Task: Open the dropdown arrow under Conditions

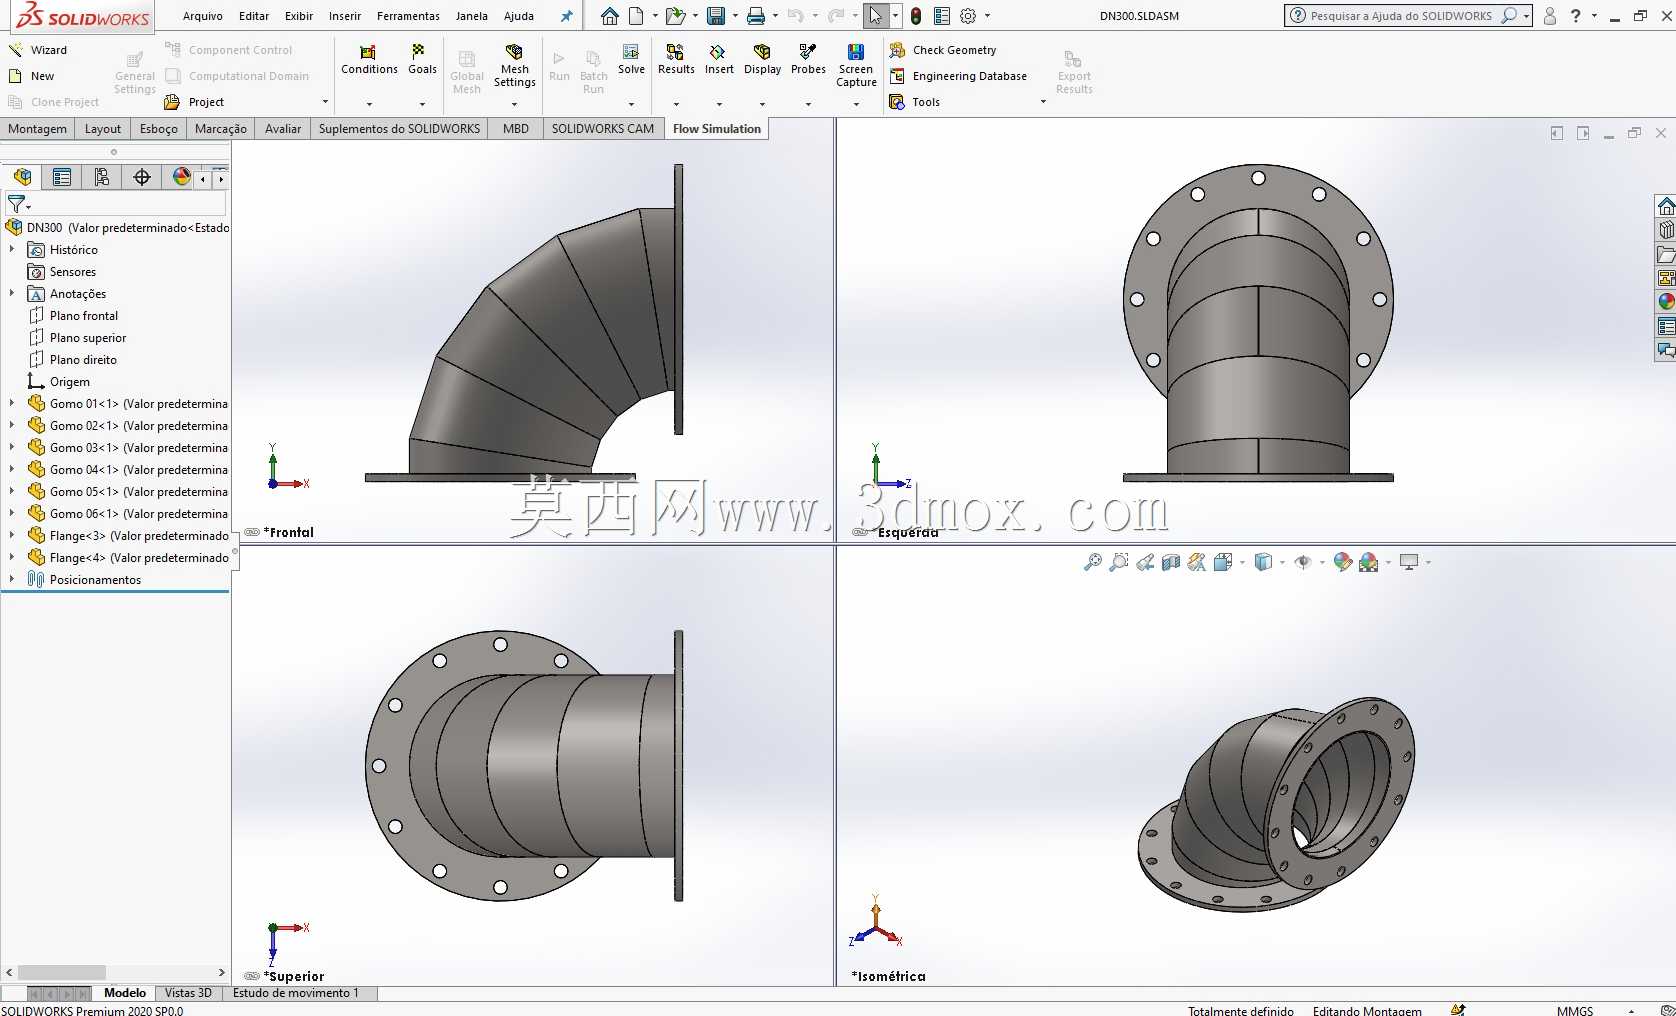Action: 369,104
